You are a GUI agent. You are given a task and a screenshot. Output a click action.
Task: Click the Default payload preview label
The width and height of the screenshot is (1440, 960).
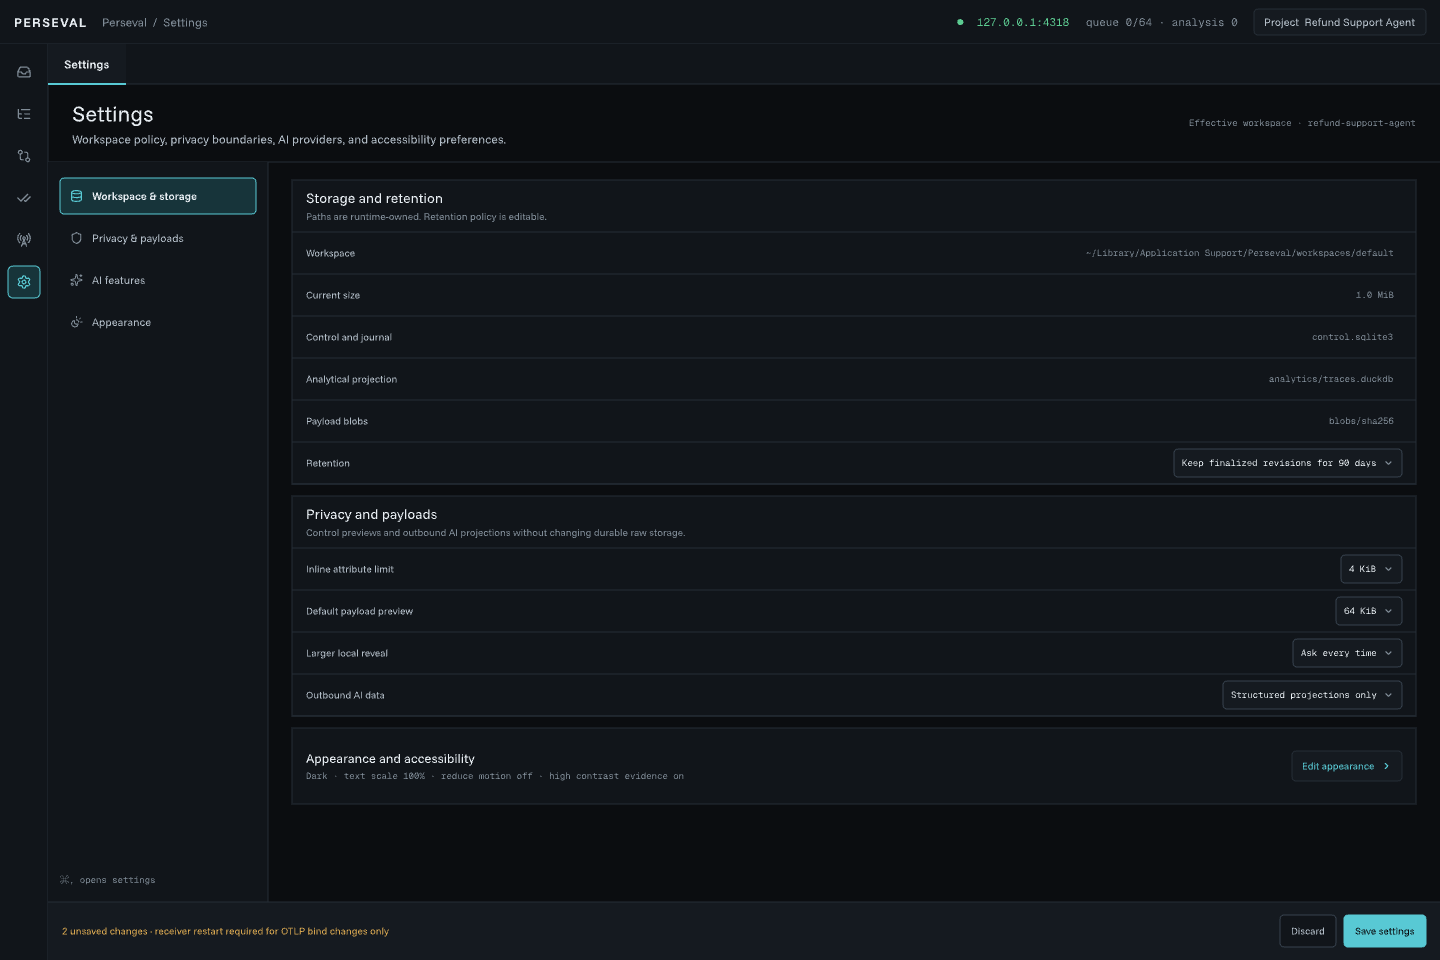[359, 611]
